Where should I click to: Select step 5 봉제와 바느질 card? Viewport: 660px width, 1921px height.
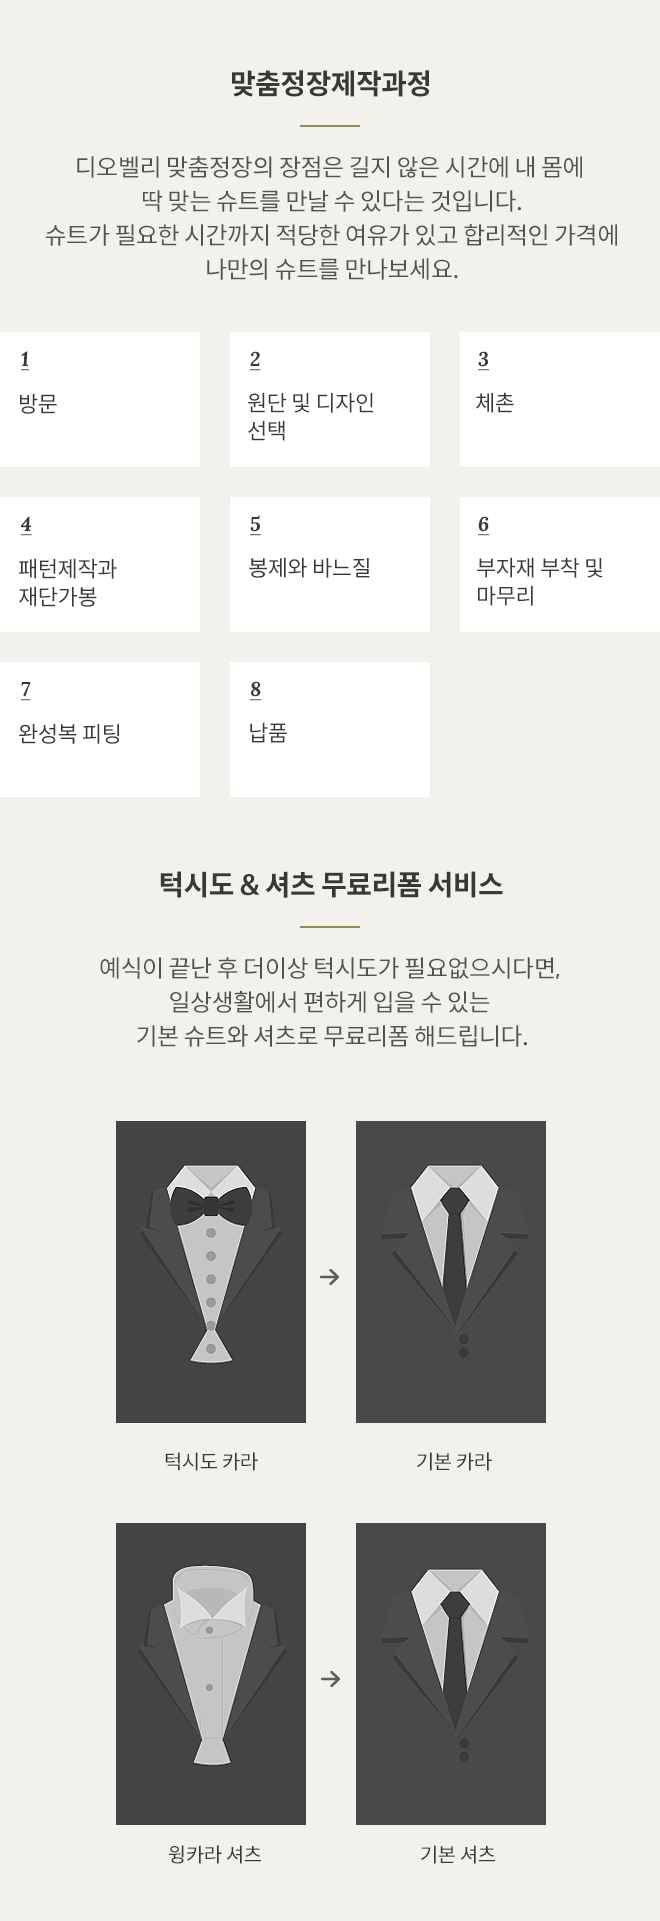(330, 564)
